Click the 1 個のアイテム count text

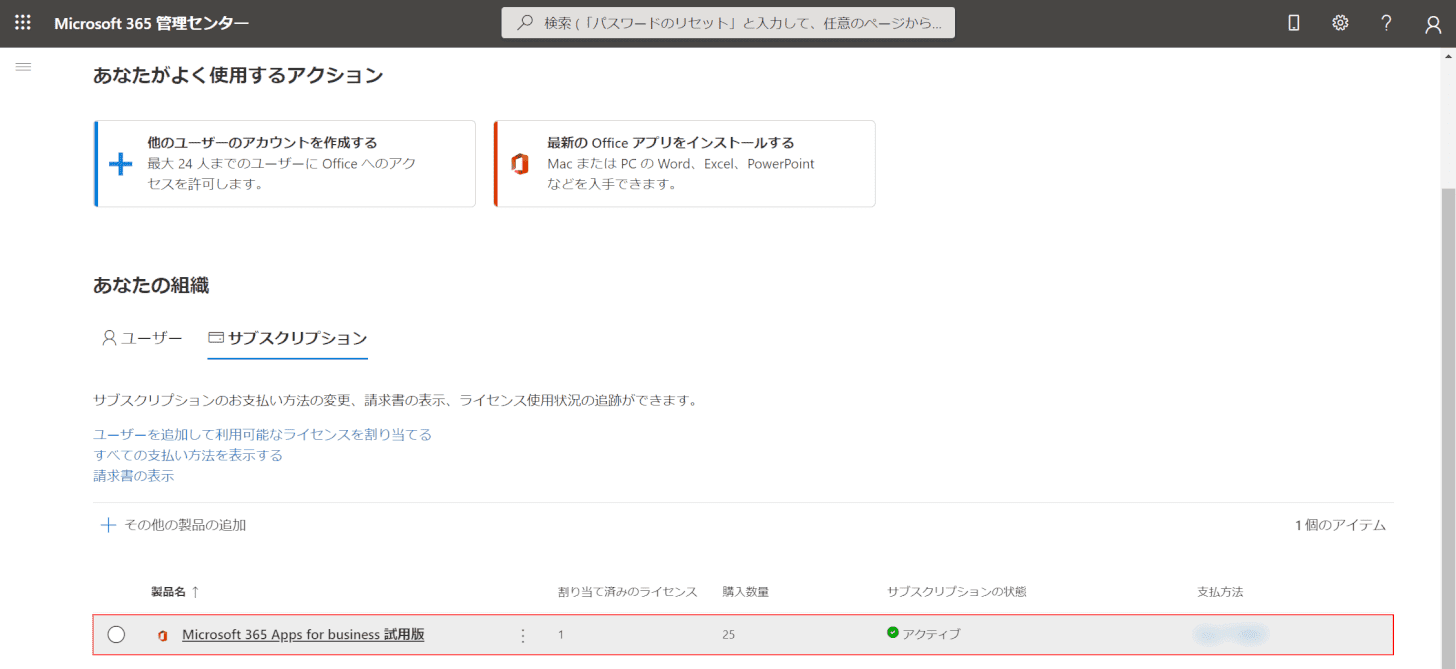[1340, 525]
